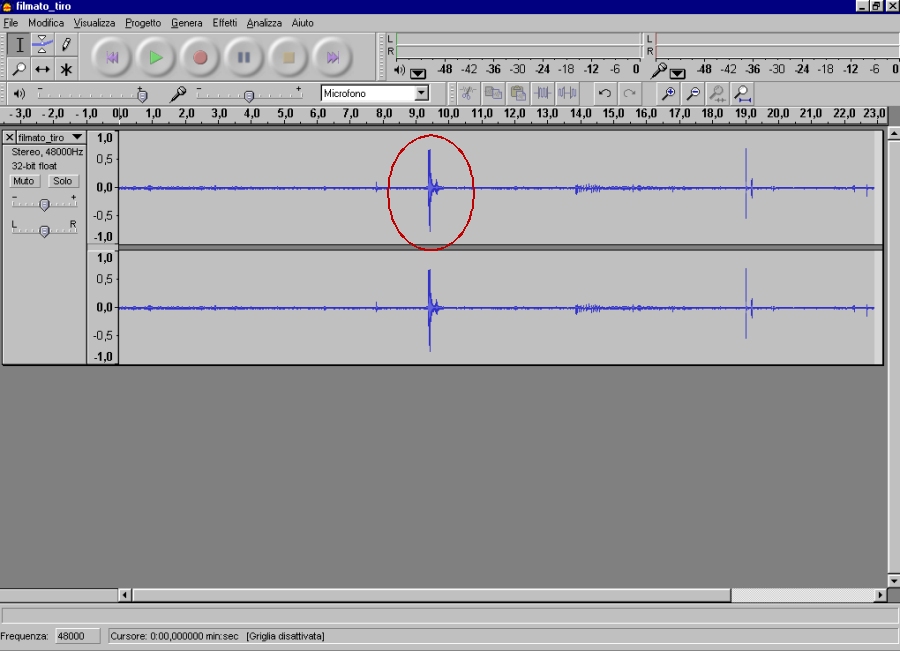Click the "32-bit float" track format text
Image resolution: width=900 pixels, height=651 pixels.
(34, 166)
